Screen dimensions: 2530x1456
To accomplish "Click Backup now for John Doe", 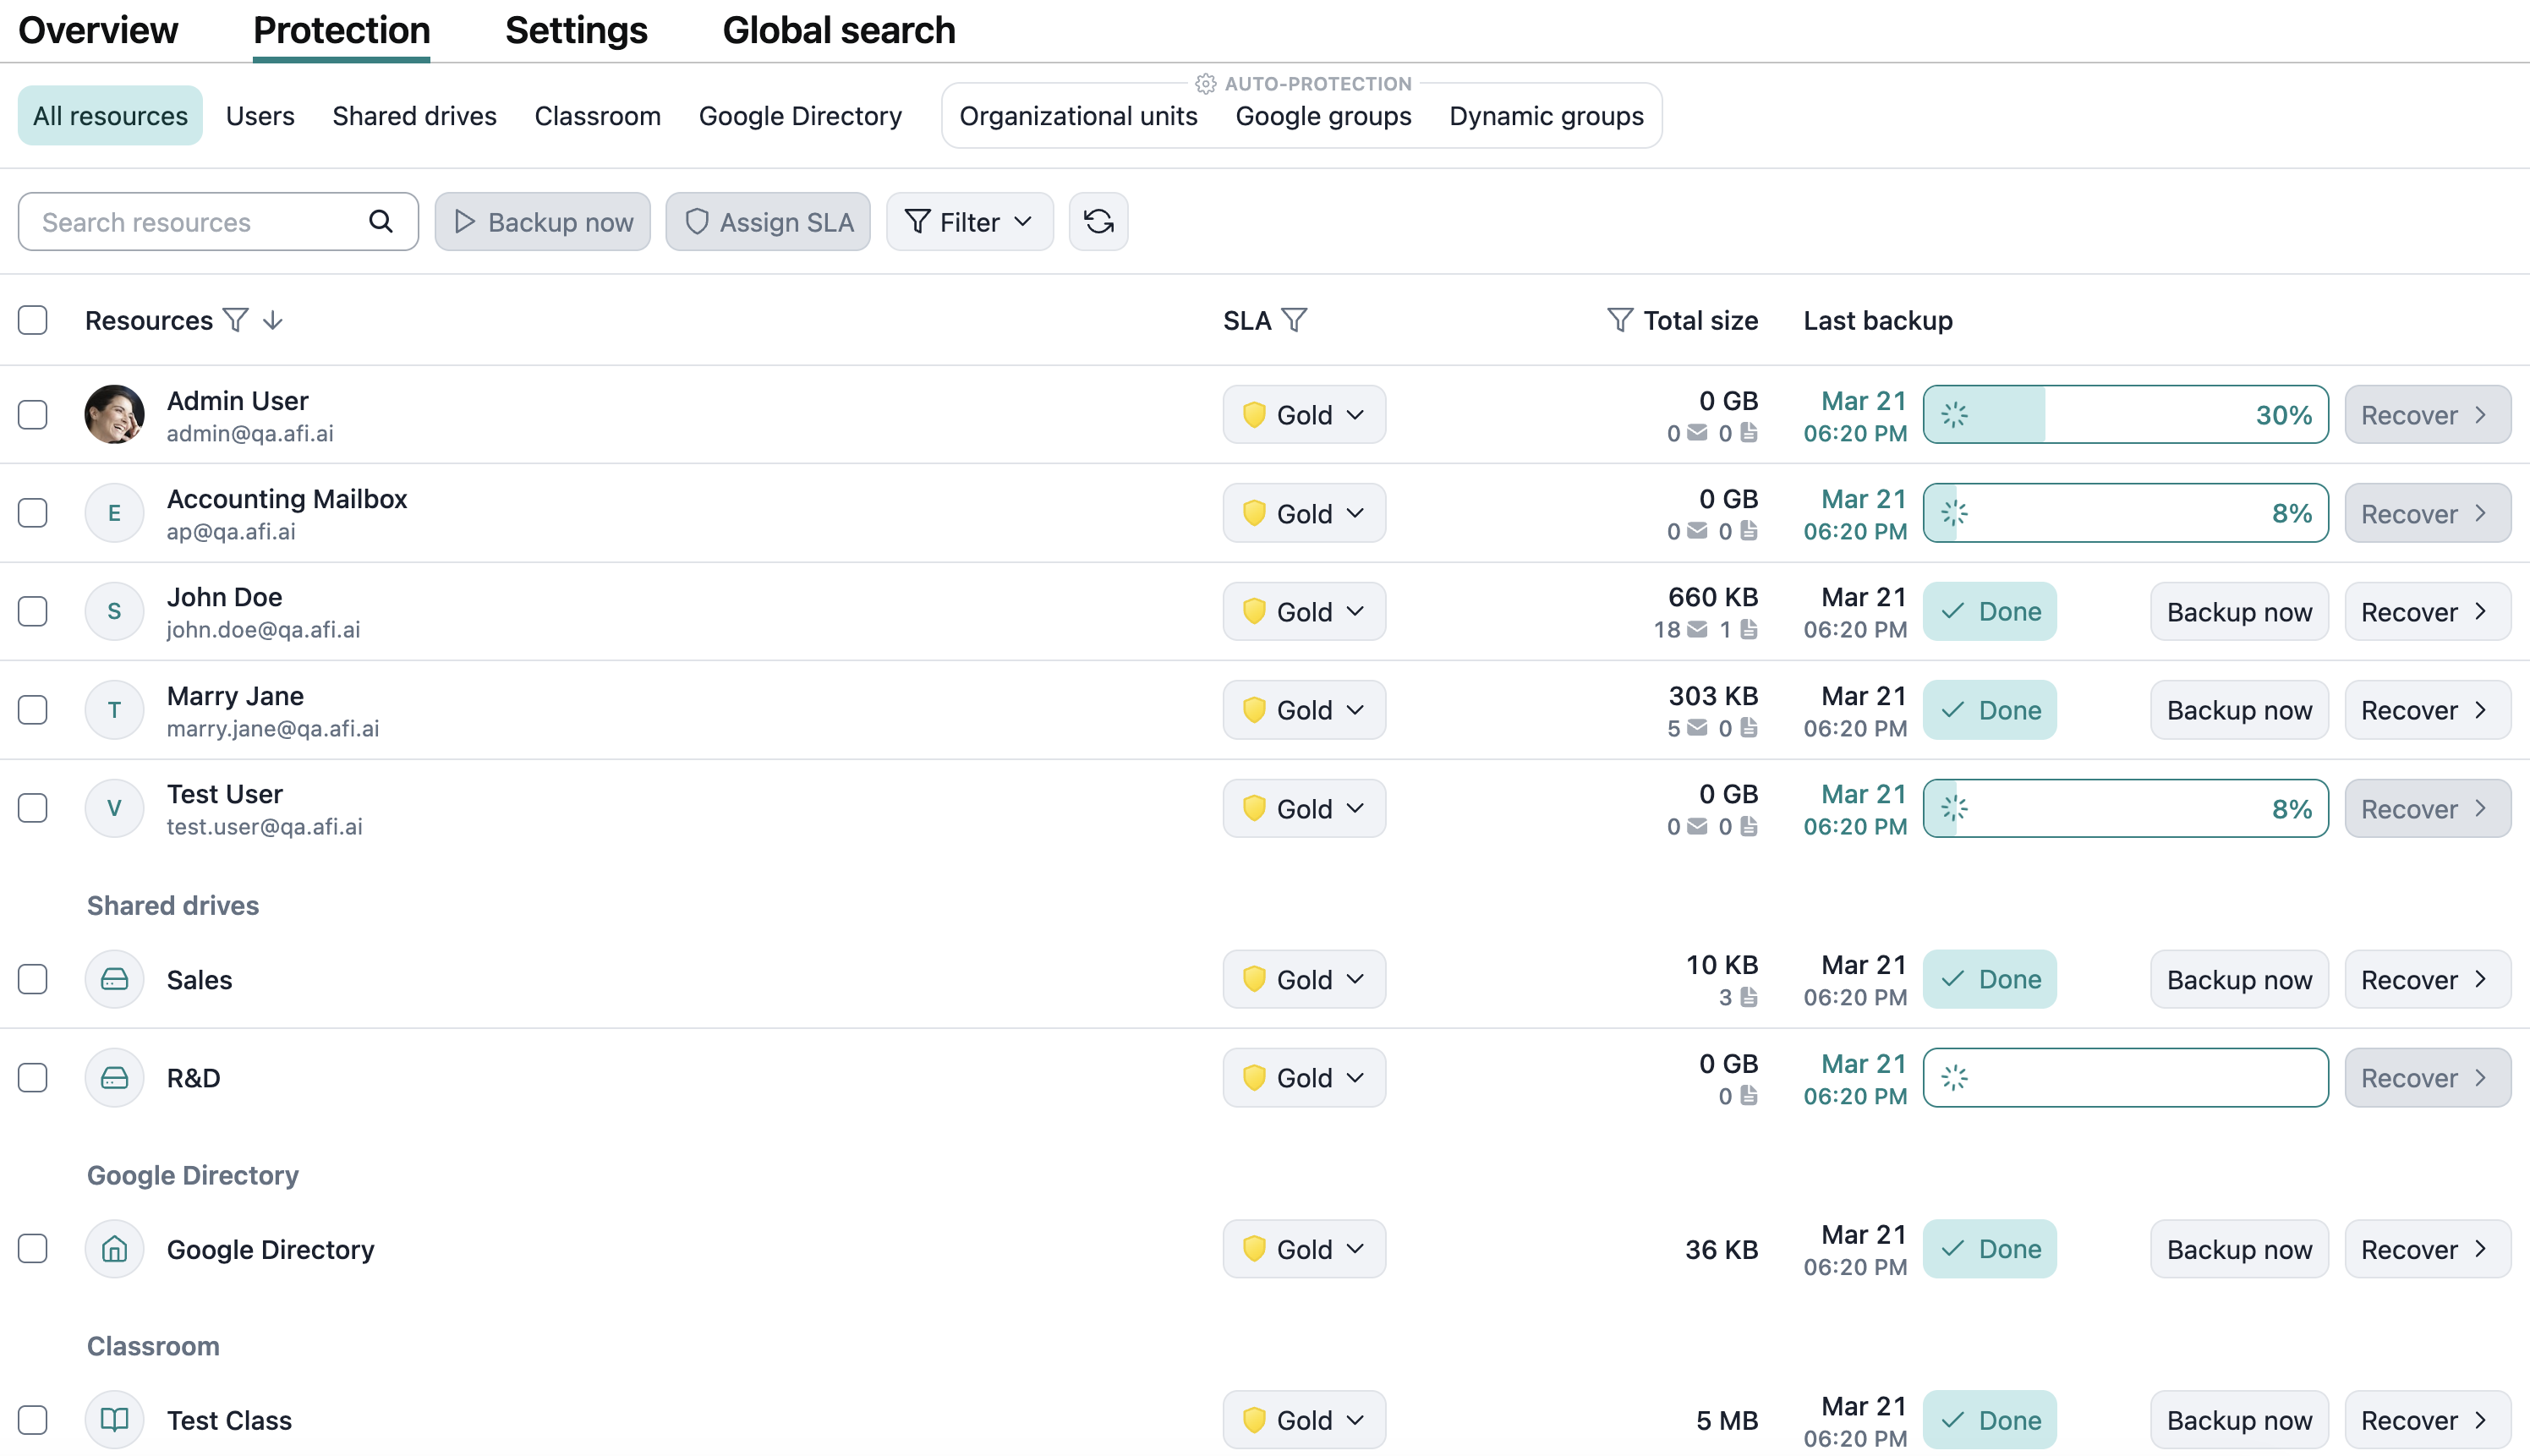I will pos(2238,611).
